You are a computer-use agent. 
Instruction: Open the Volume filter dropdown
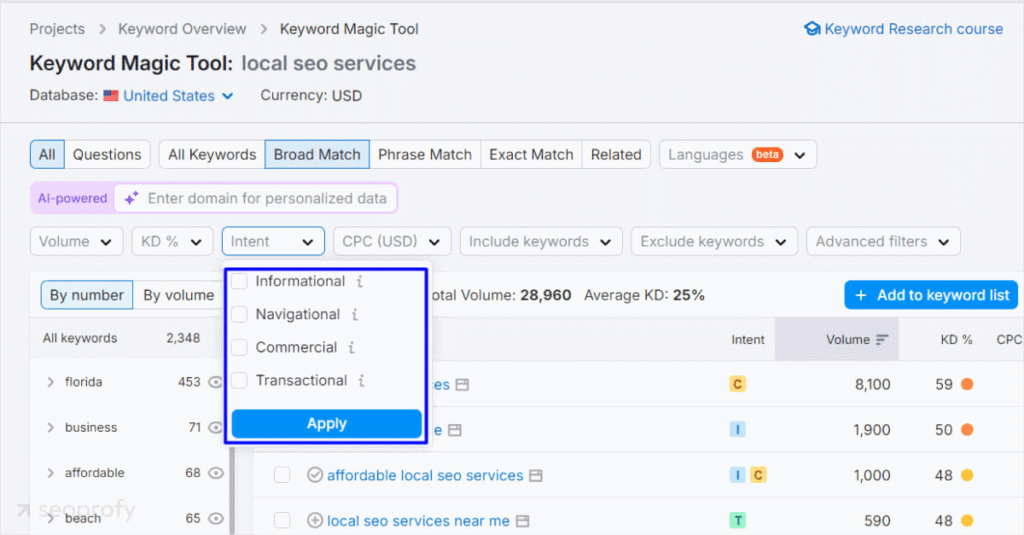click(77, 241)
